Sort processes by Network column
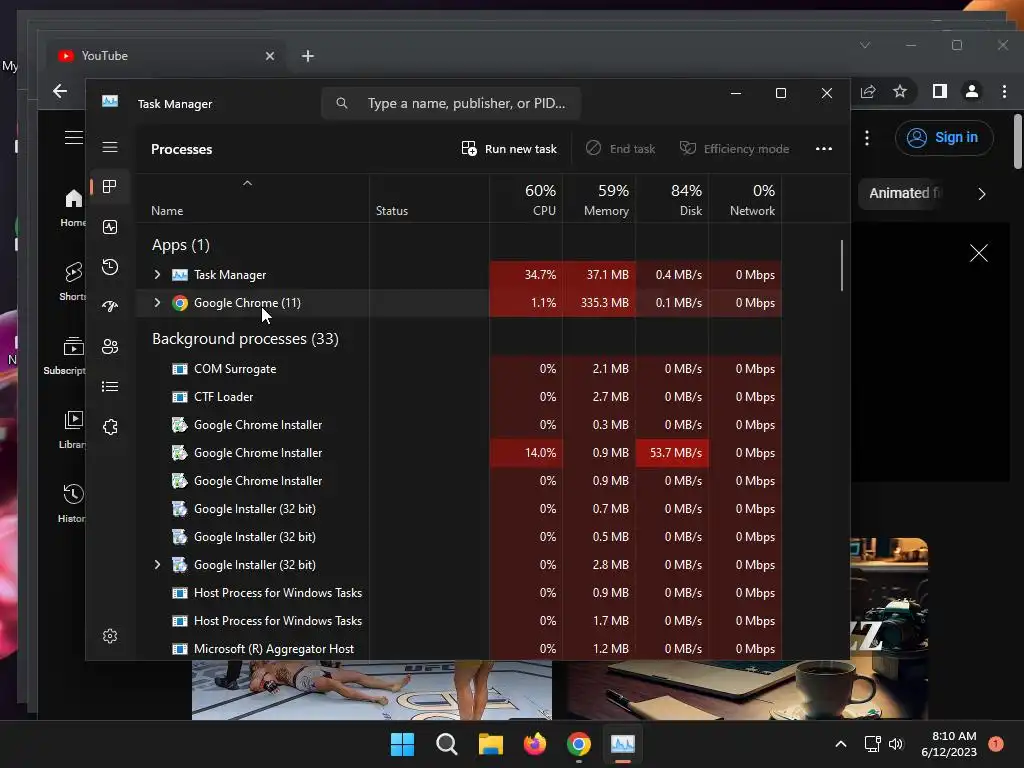Screen dimensions: 1024x768 click(746, 200)
